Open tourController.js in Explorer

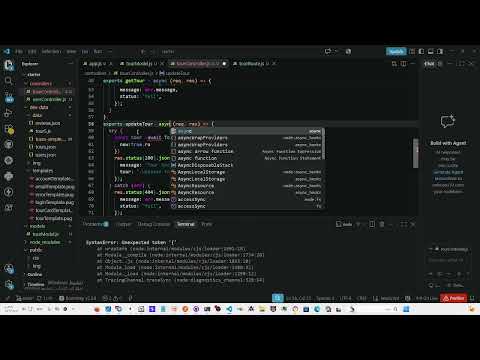[x=47, y=91]
